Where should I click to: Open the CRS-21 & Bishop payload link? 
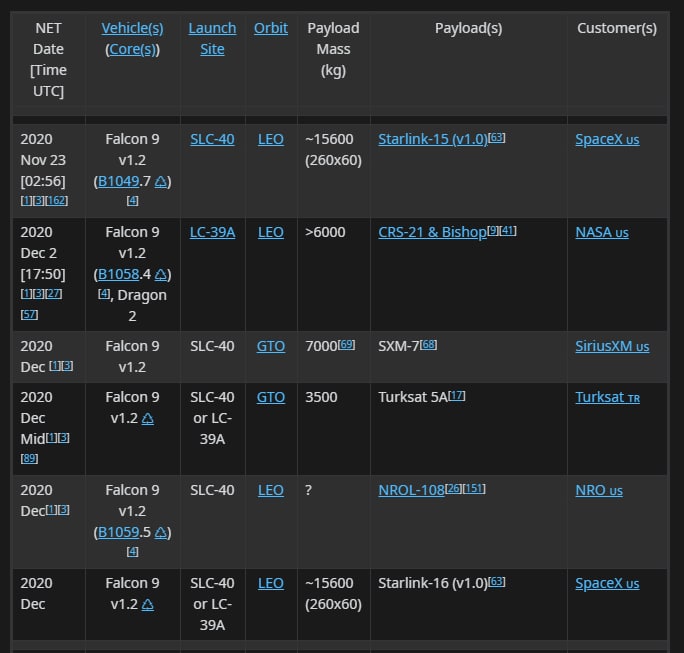432,232
